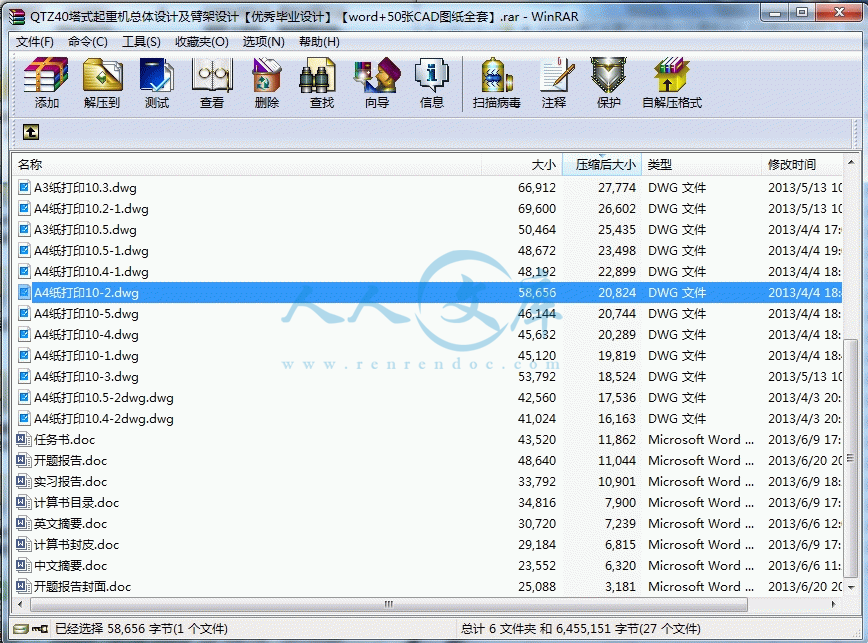868x643 pixels.
Task: Click the vertical scrollbar up arrow
Action: coord(851,162)
